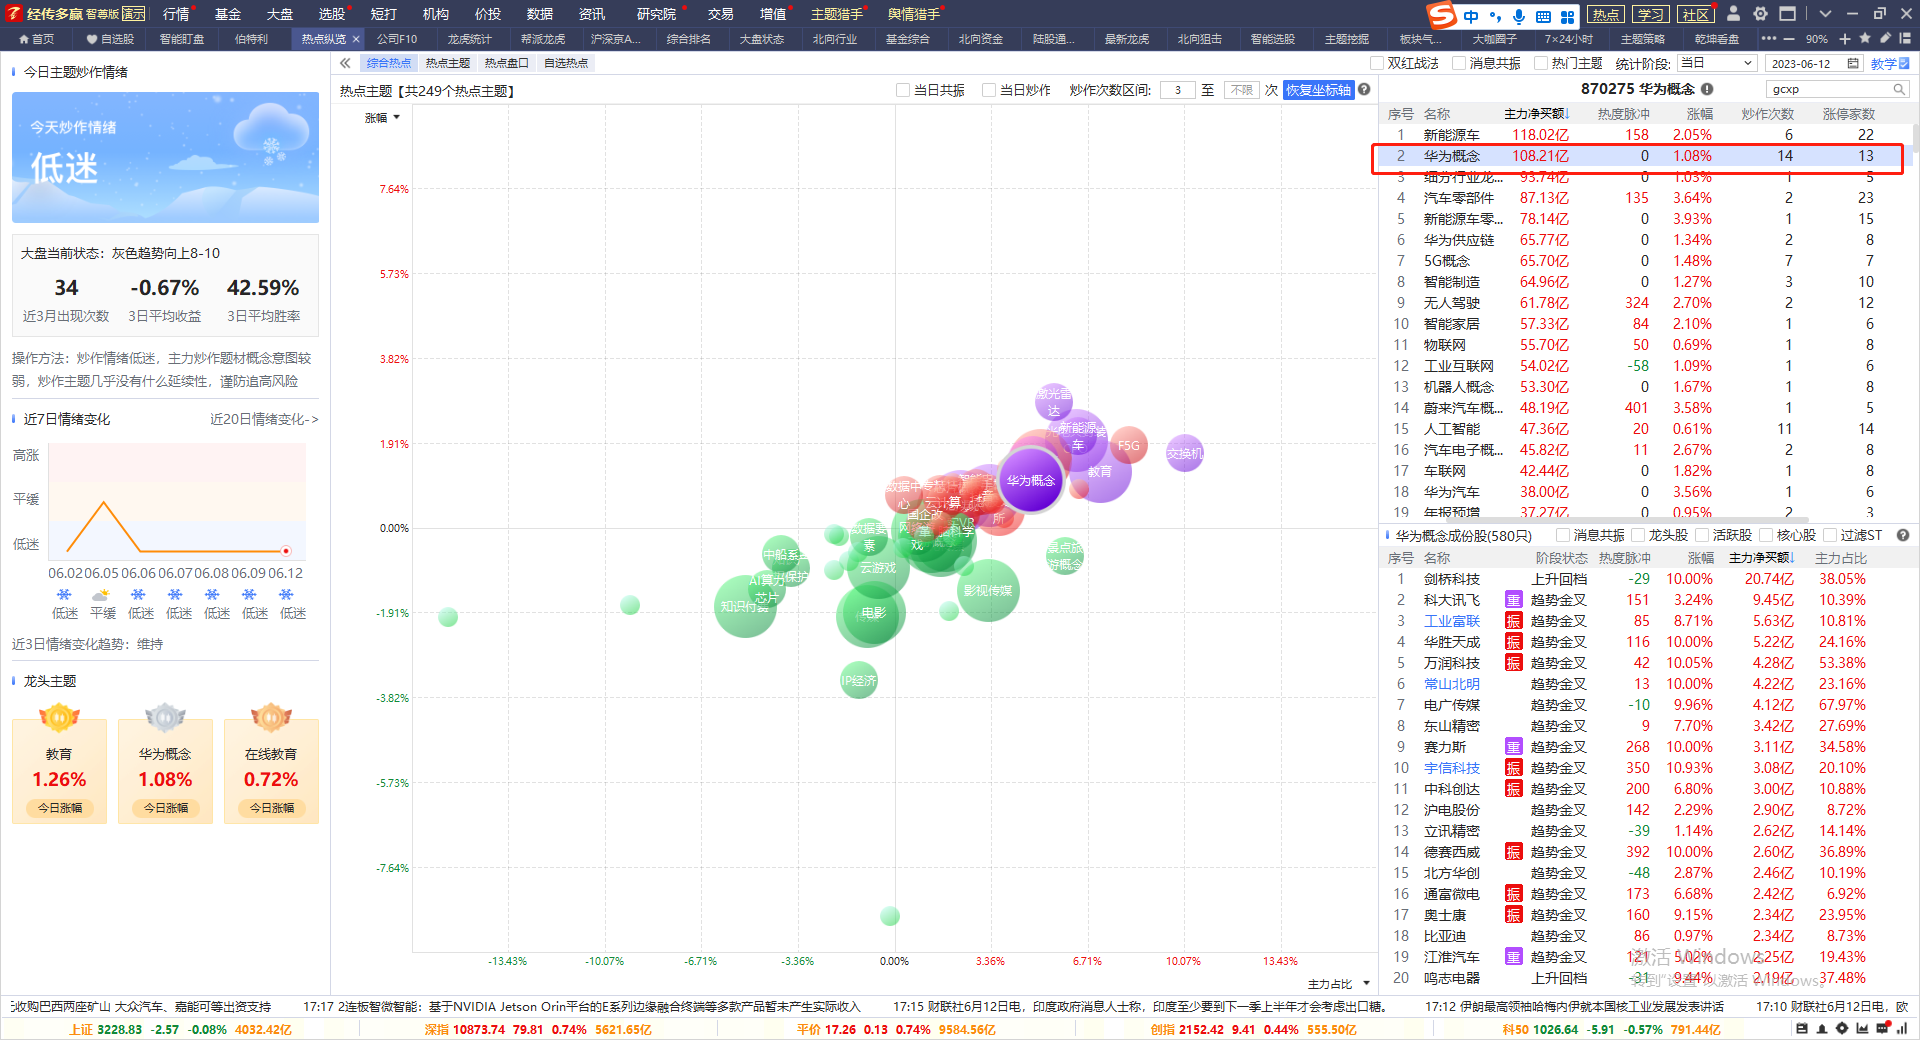The image size is (1920, 1040).
Task: Enable the top 消息共振 checkbox
Action: (x=1459, y=63)
